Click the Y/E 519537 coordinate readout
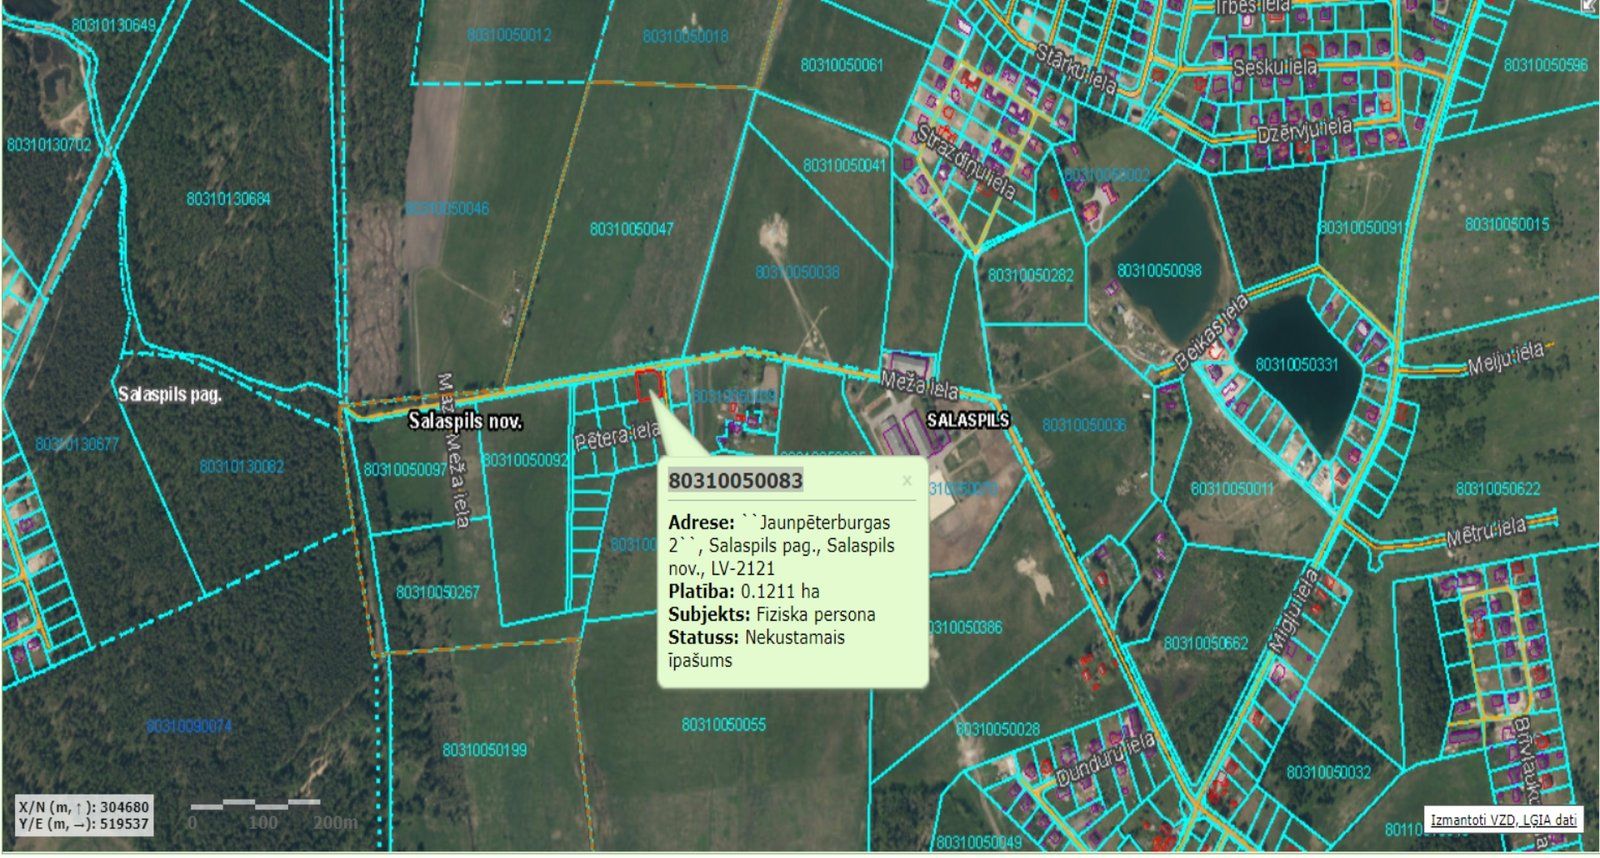 pyautogui.click(x=84, y=824)
